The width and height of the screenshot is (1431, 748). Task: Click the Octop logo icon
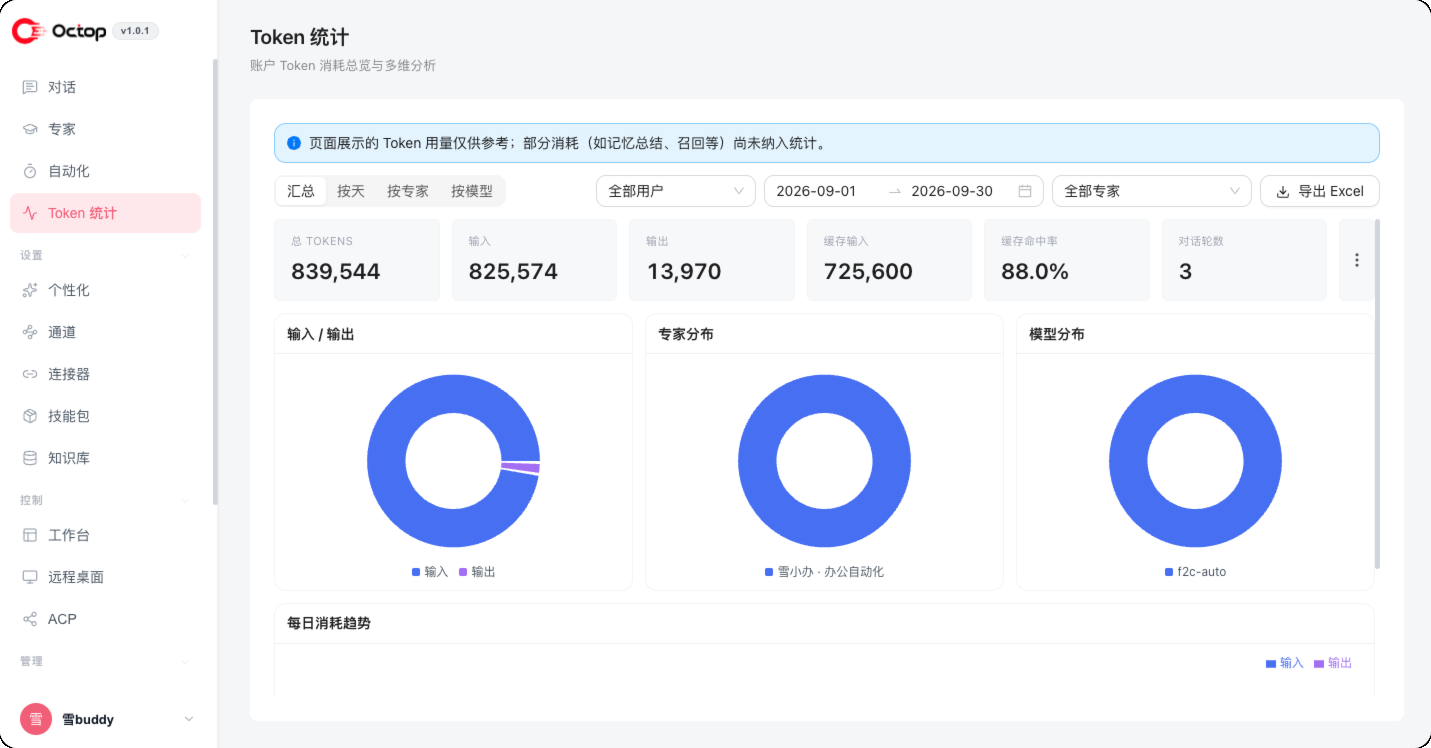pos(29,31)
